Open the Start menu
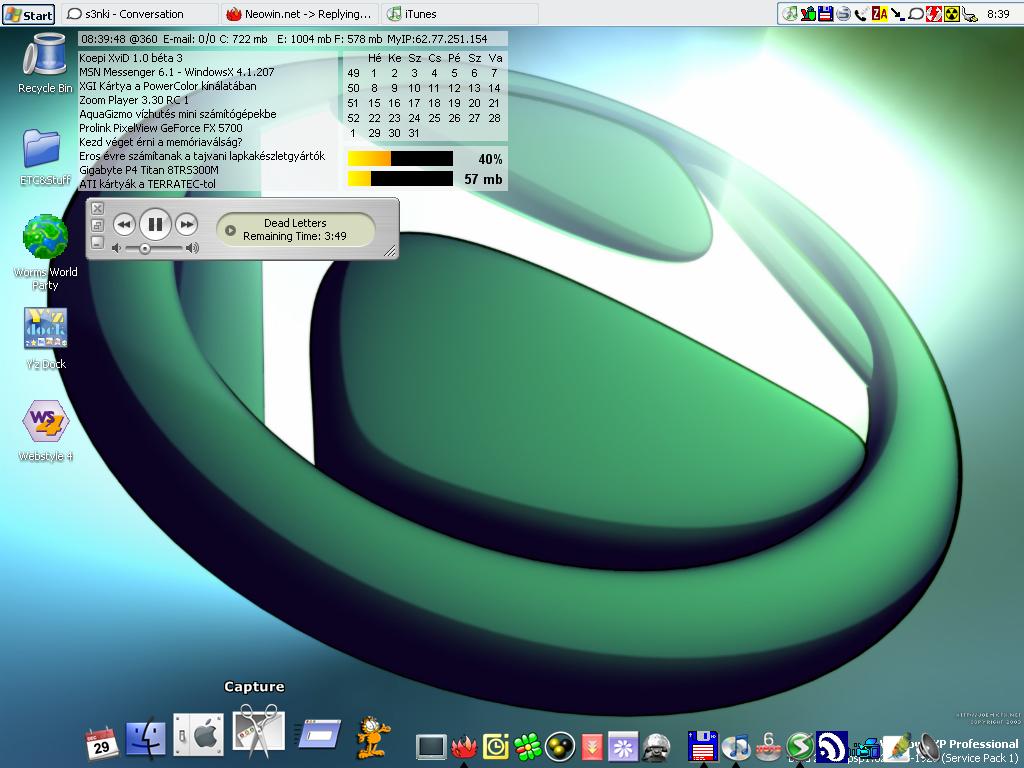The height and width of the screenshot is (768, 1024). 29,14
